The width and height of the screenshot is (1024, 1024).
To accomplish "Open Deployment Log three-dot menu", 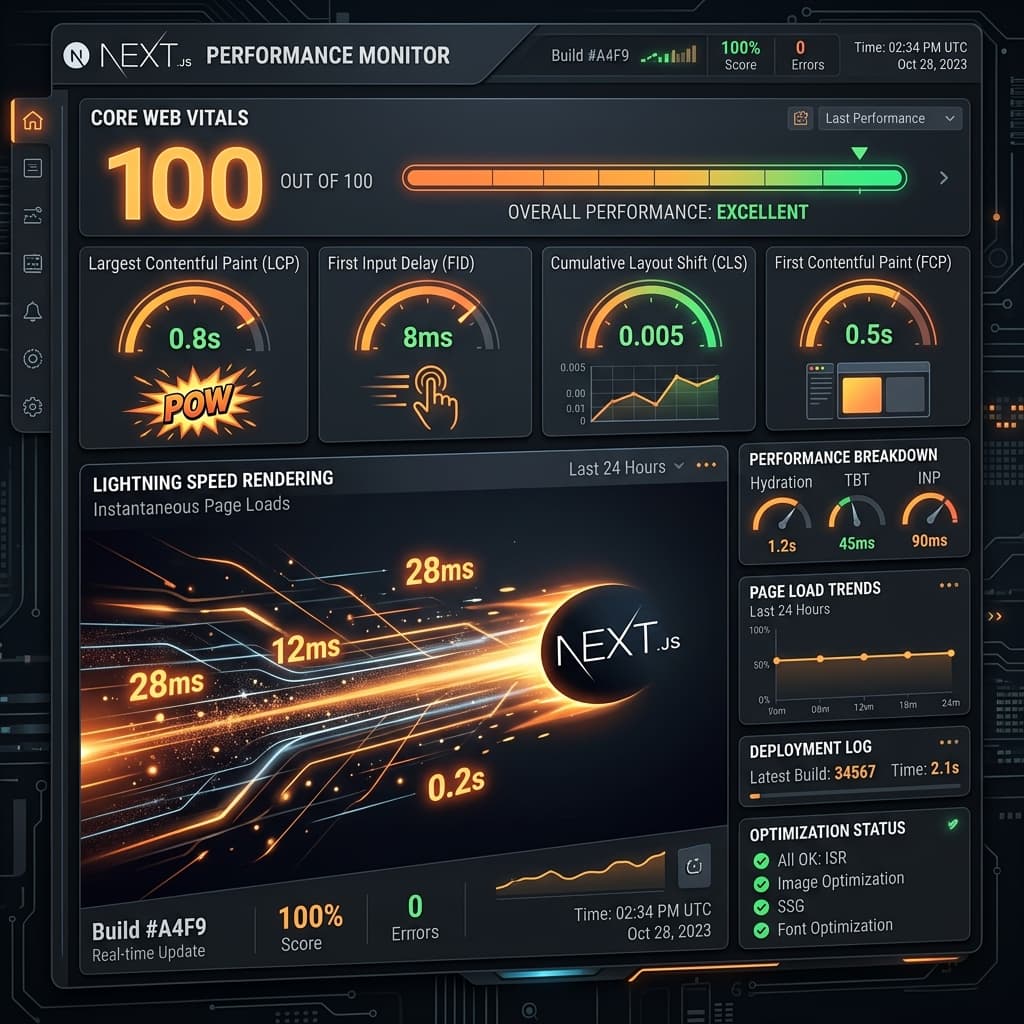I will pyautogui.click(x=949, y=742).
